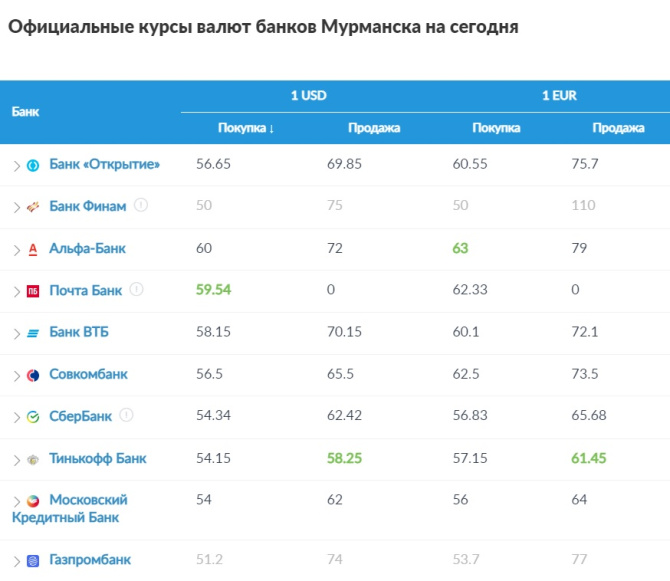Sort by USD Покупка column

[246, 128]
